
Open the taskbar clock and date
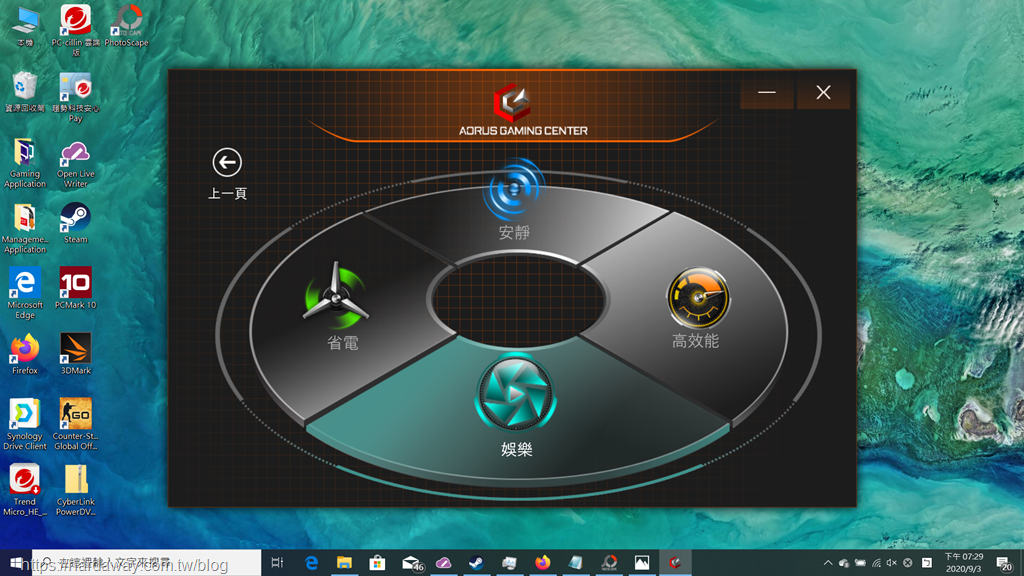click(x=964, y=563)
